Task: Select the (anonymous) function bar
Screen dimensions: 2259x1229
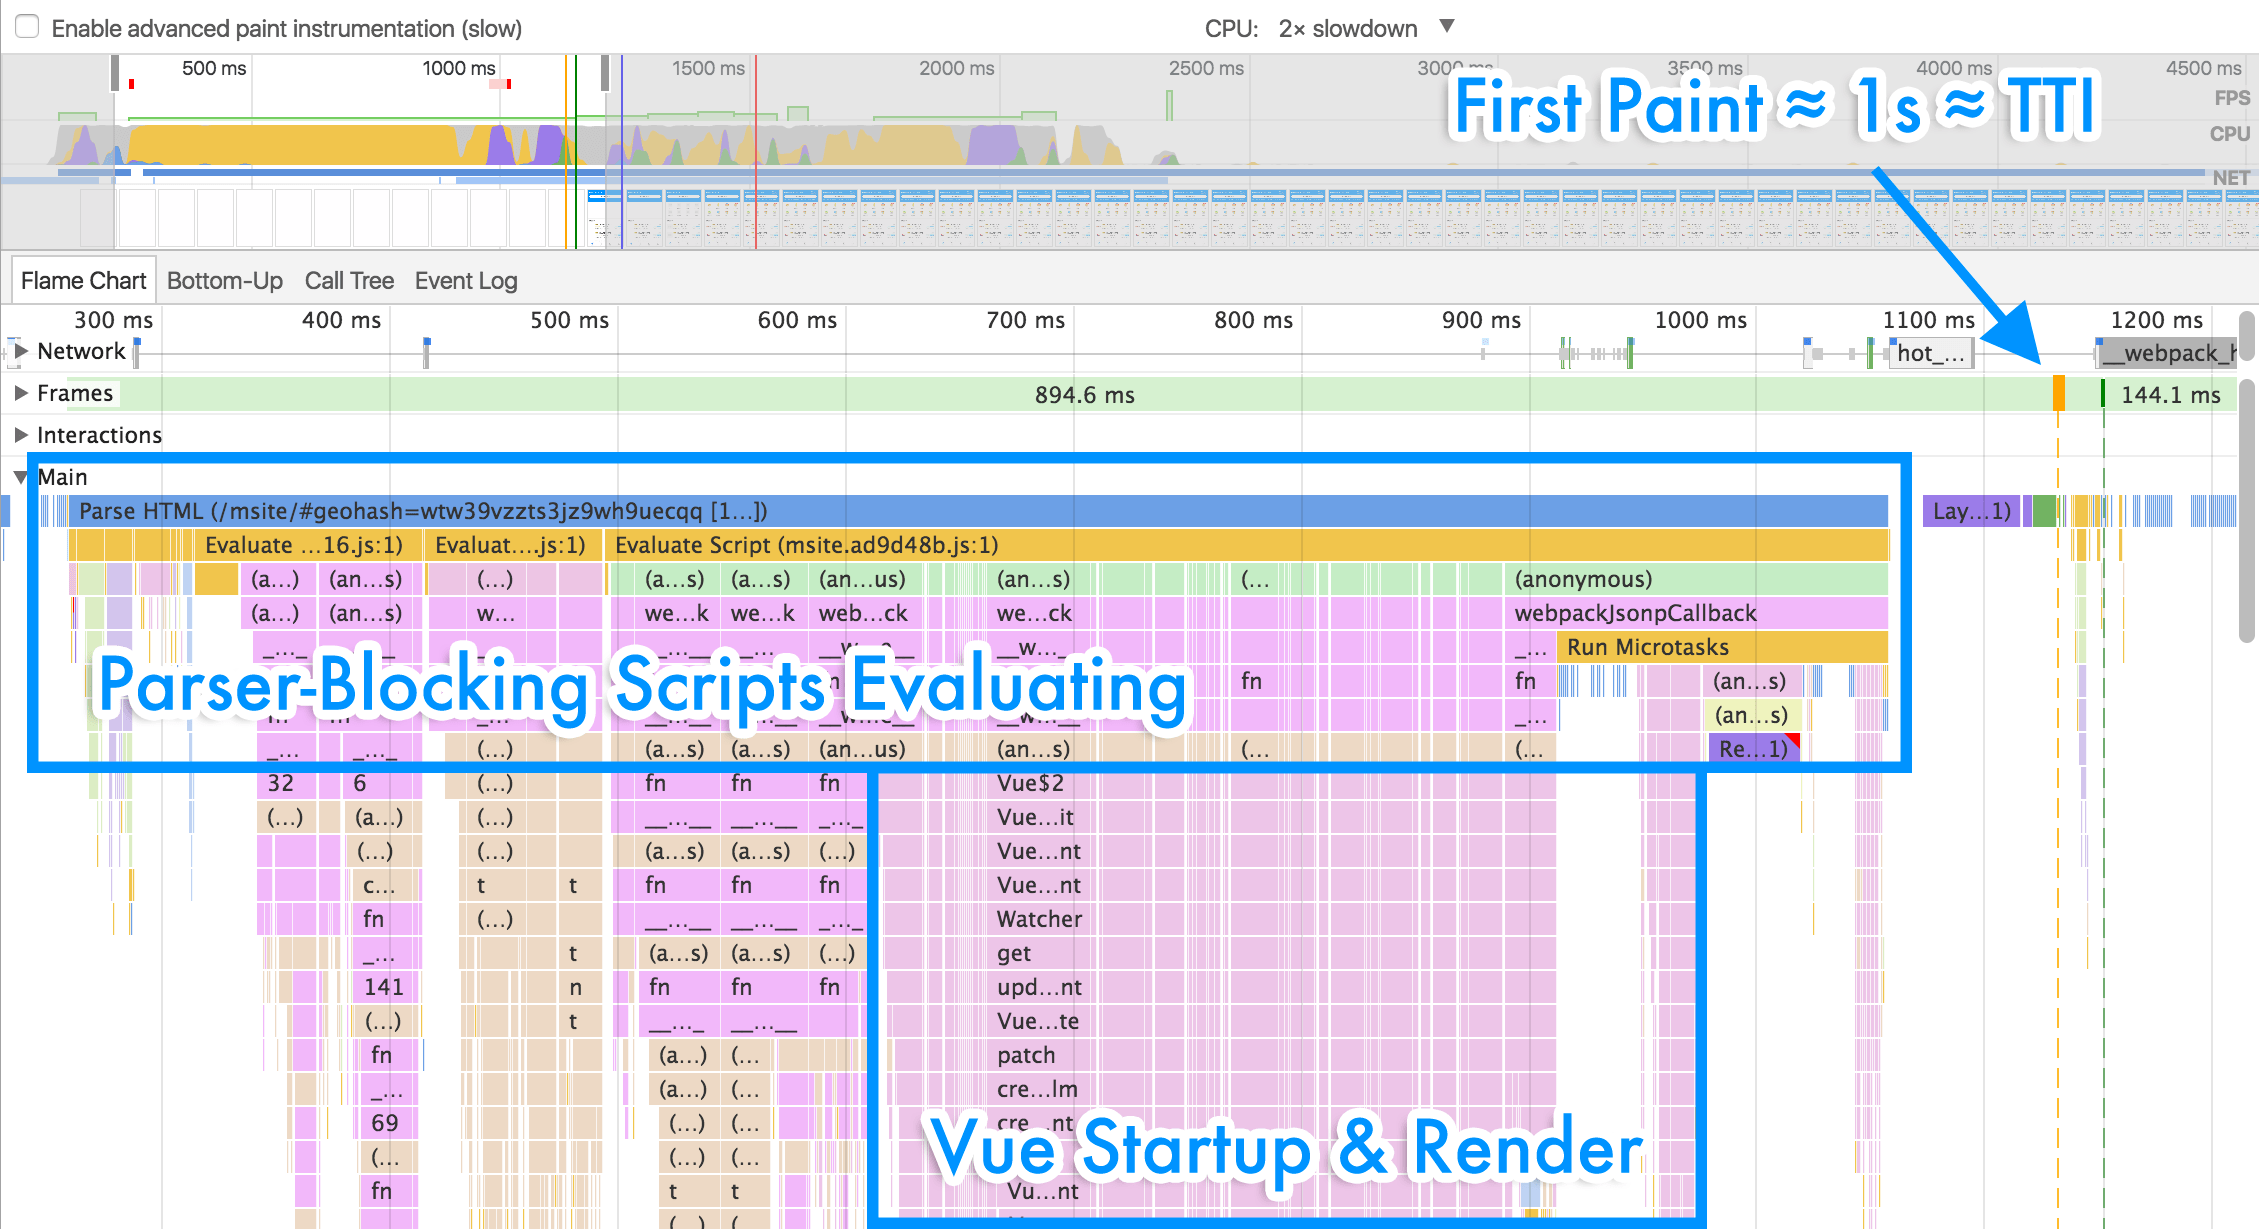Action: click(1696, 579)
